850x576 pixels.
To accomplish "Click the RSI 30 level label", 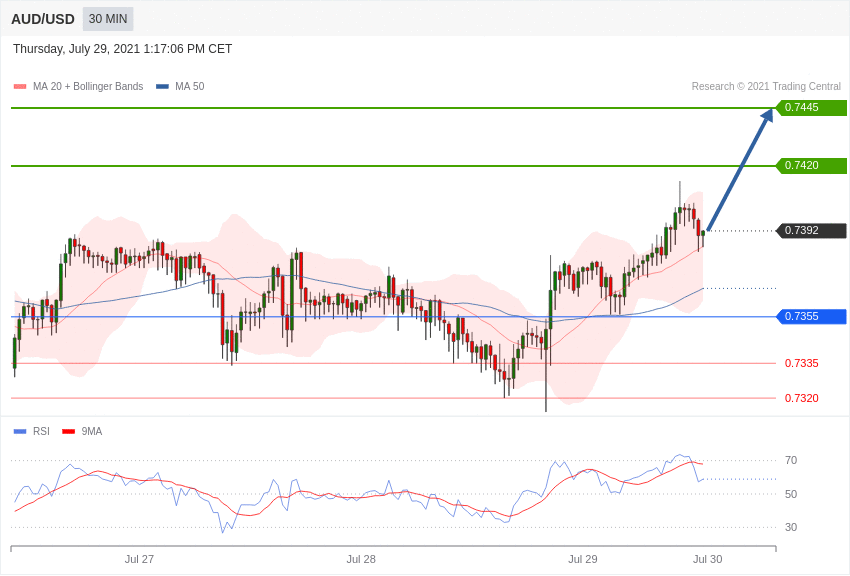I will [x=791, y=527].
